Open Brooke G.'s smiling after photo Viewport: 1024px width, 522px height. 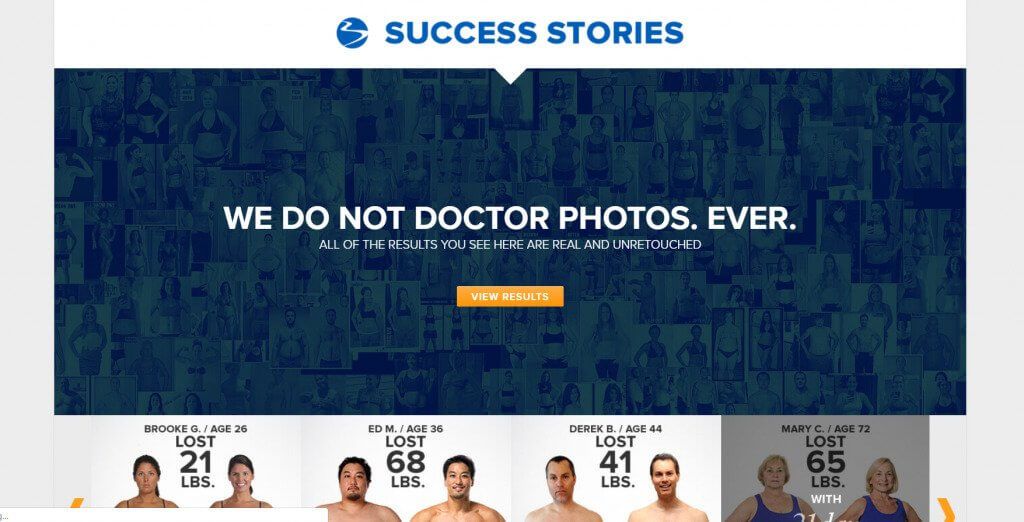(240, 482)
